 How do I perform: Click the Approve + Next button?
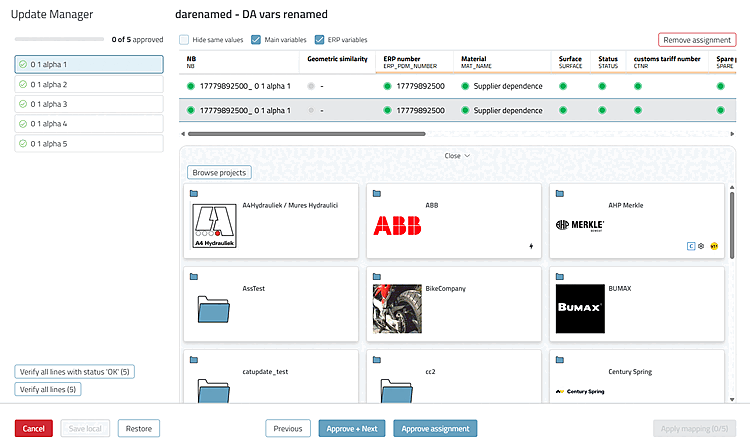[352, 429]
